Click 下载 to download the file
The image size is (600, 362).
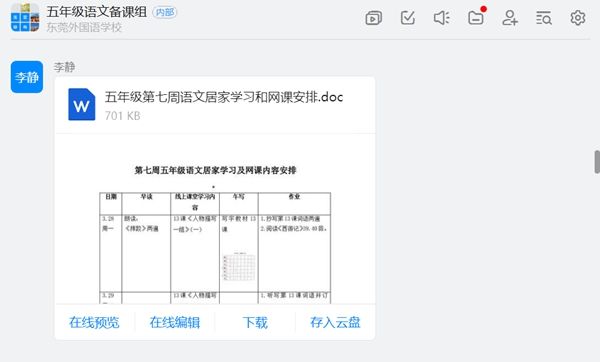click(255, 322)
